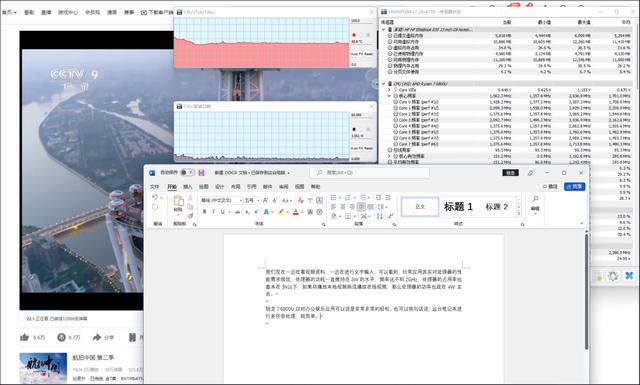
Task: Select the Heading 1 style in Word
Action: click(458, 207)
